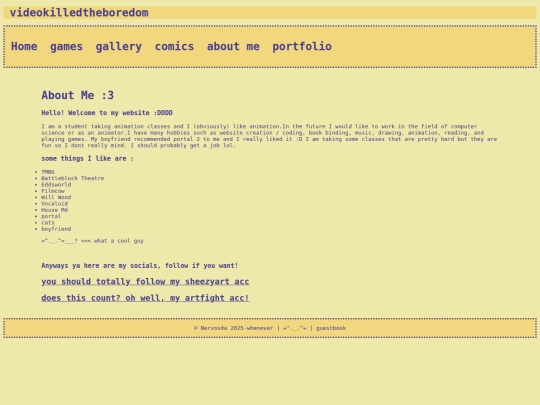Open the artfight account link
This screenshot has width=540, height=405.
click(145, 298)
